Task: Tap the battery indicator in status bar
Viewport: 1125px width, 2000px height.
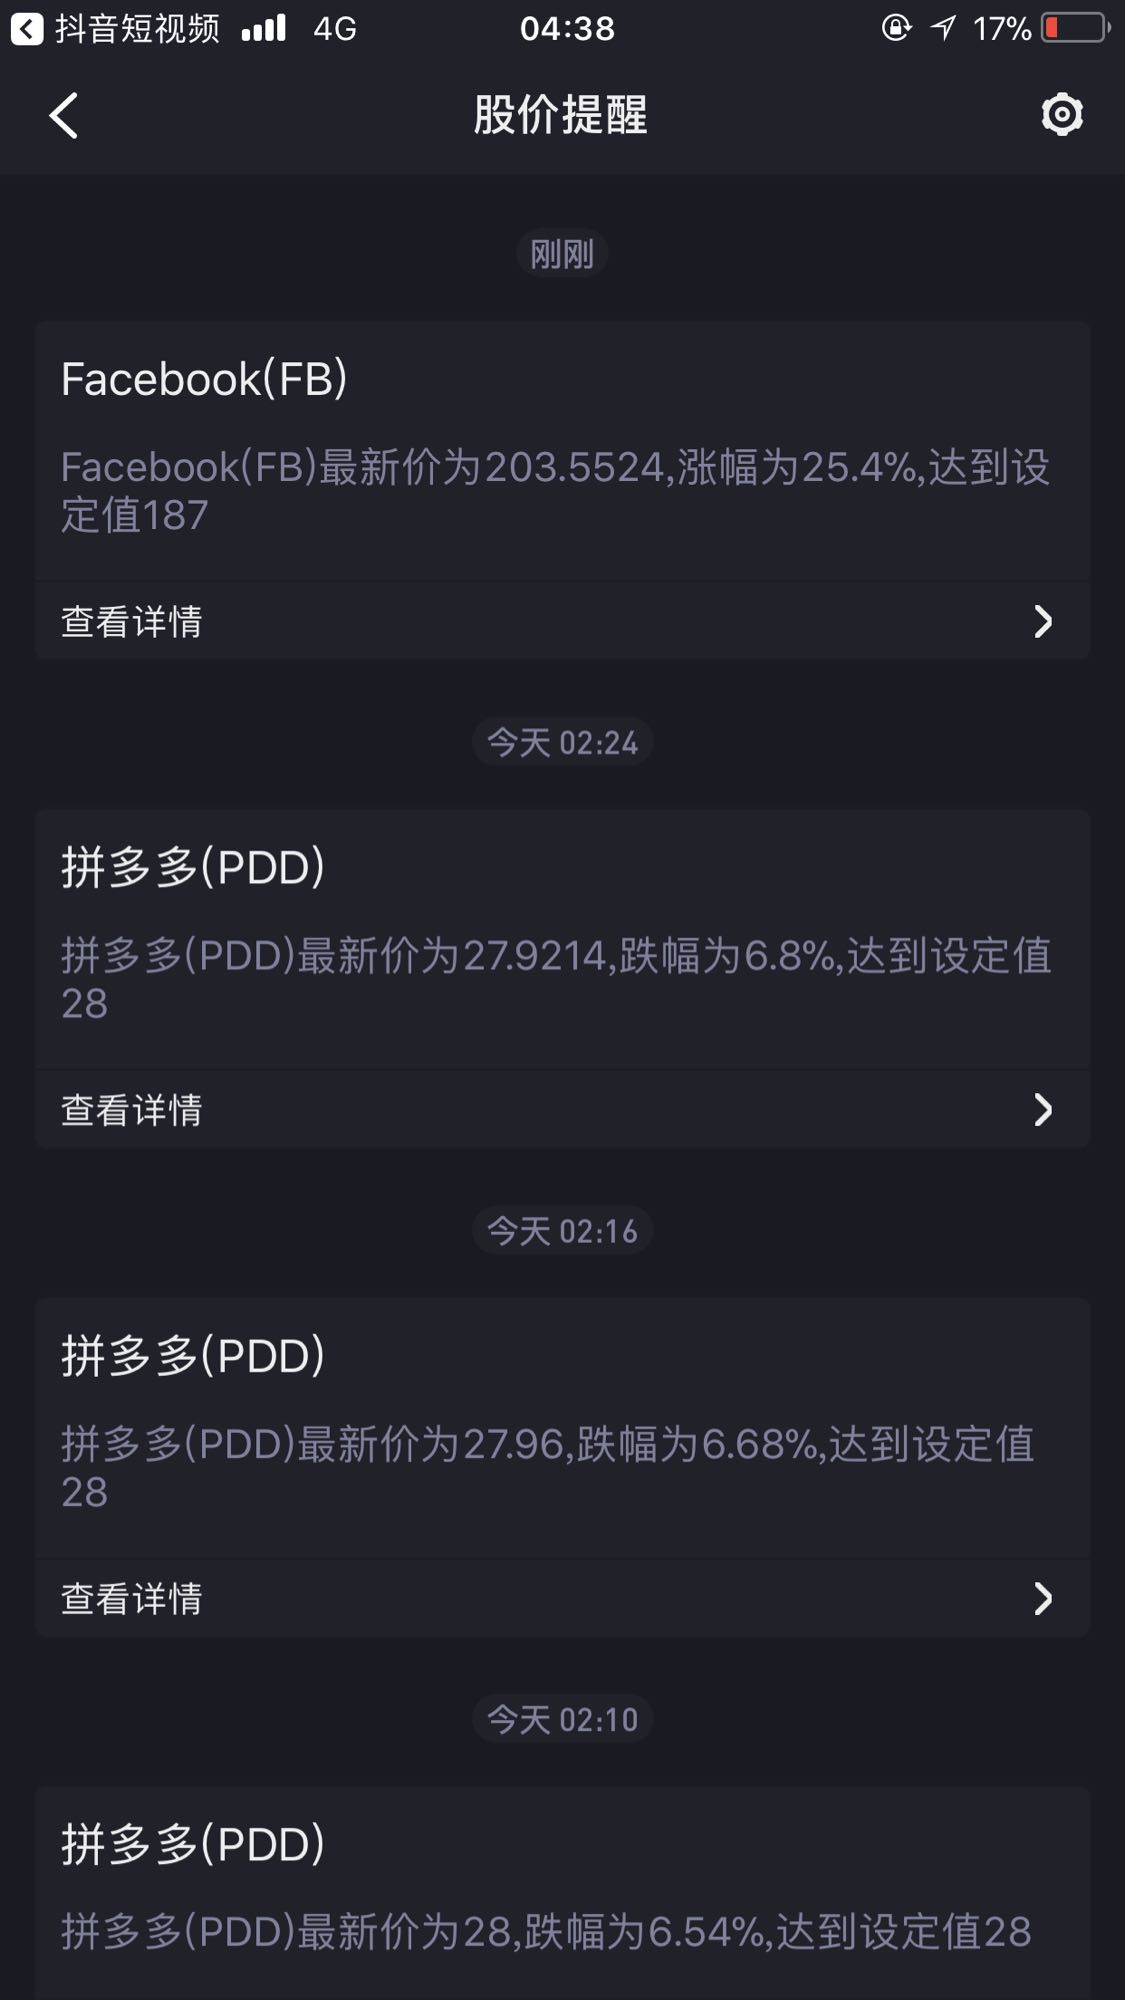Action: (1076, 28)
